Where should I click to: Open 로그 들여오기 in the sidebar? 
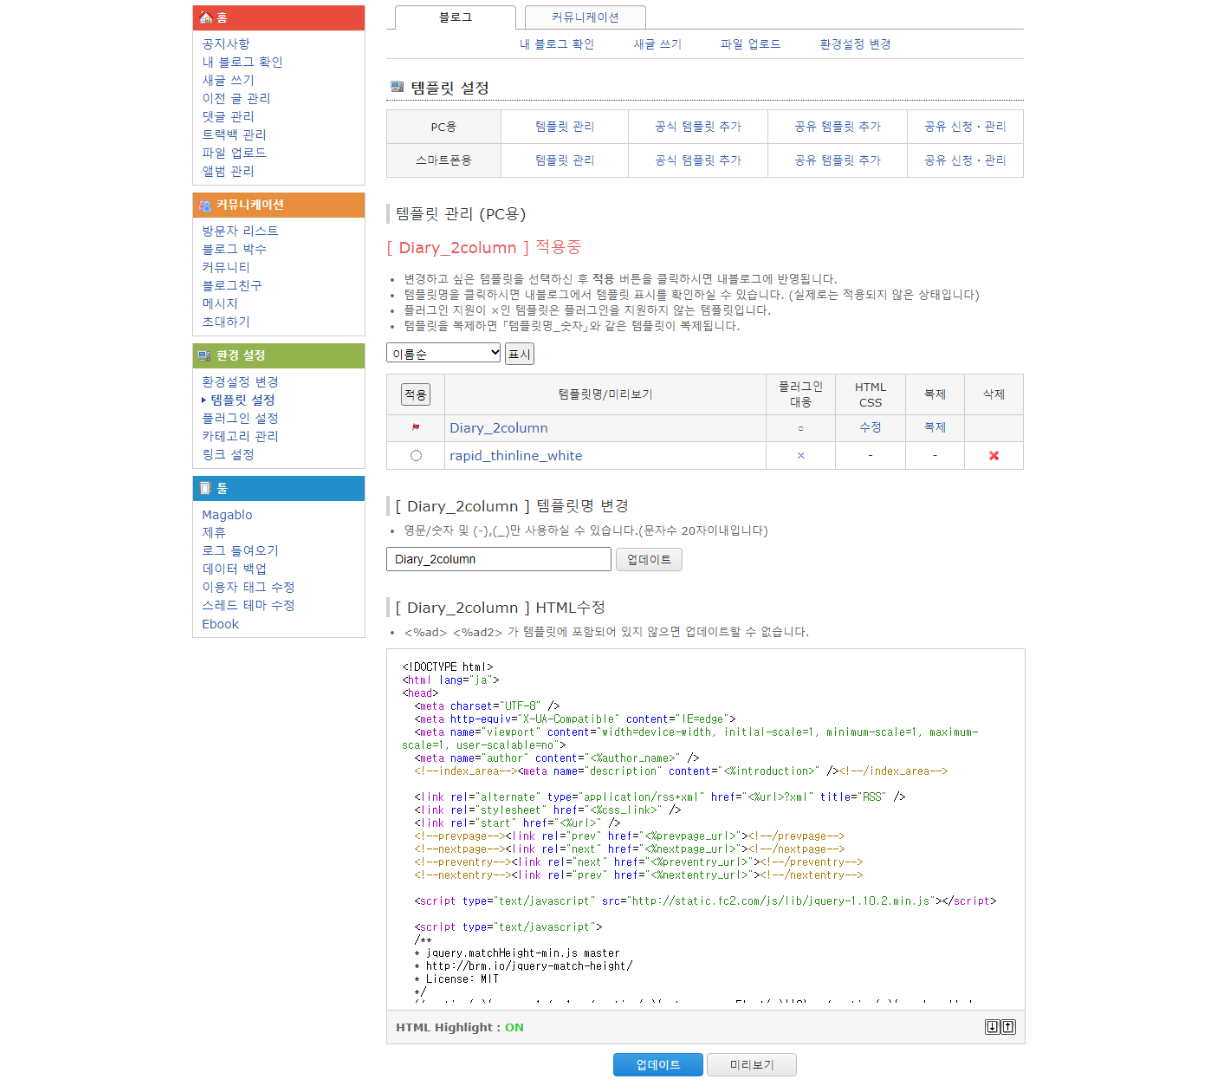tap(240, 551)
